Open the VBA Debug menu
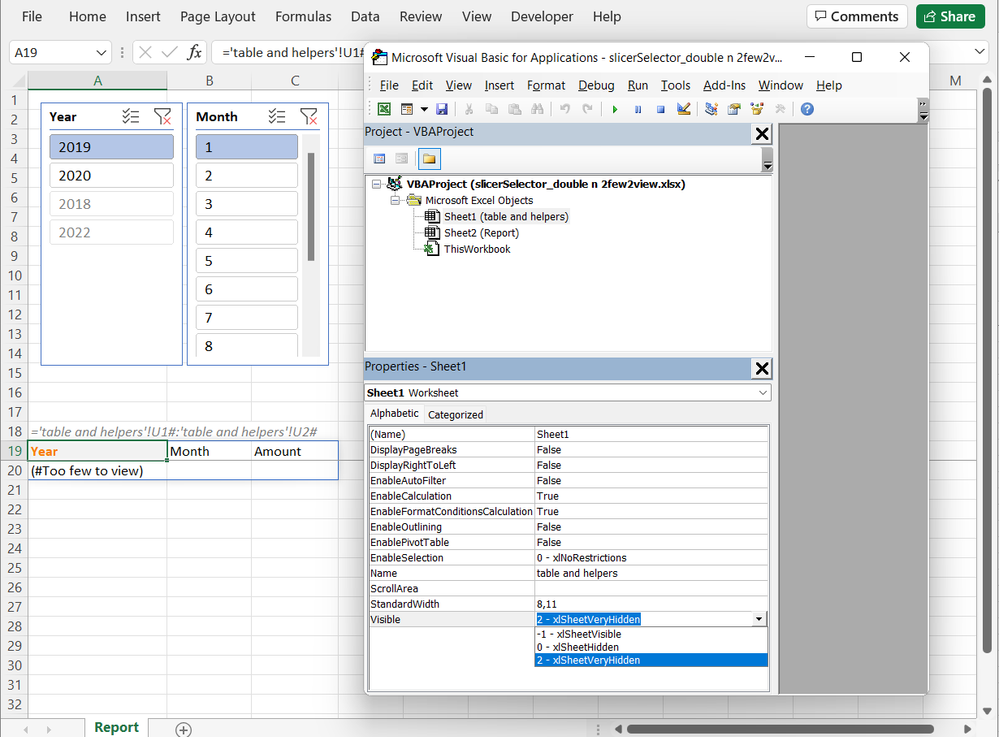This screenshot has width=999, height=737. click(x=596, y=85)
